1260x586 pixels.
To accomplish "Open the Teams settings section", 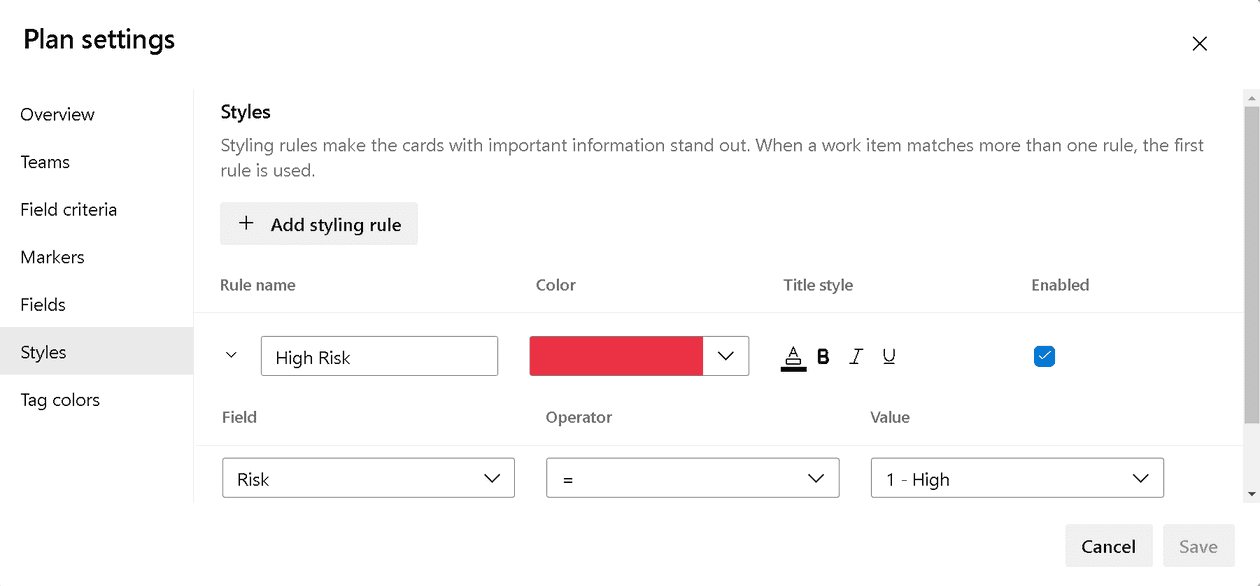I will coord(45,161).
